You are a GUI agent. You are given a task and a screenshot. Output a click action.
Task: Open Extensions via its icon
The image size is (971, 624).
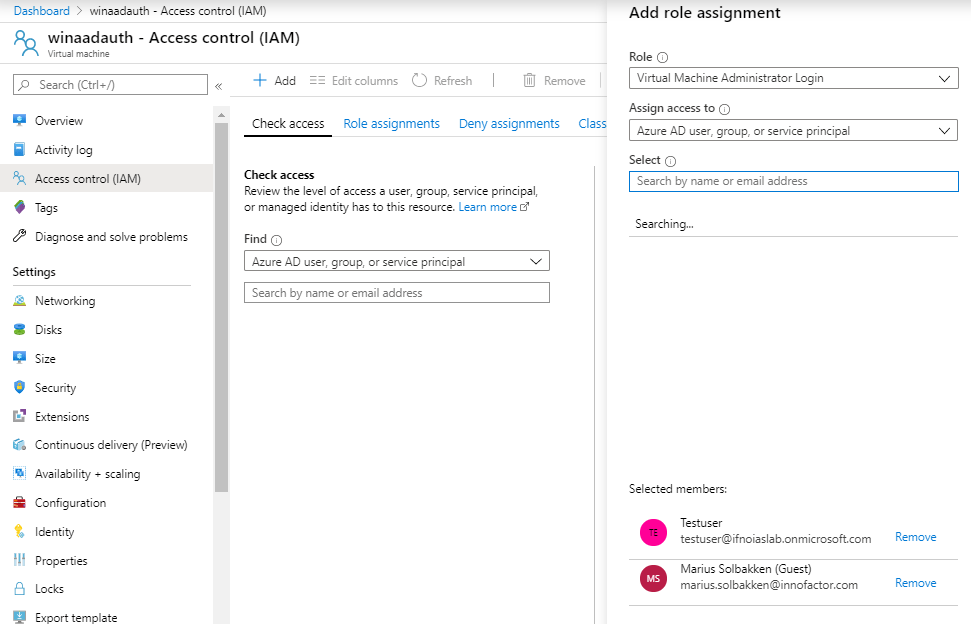[19, 417]
